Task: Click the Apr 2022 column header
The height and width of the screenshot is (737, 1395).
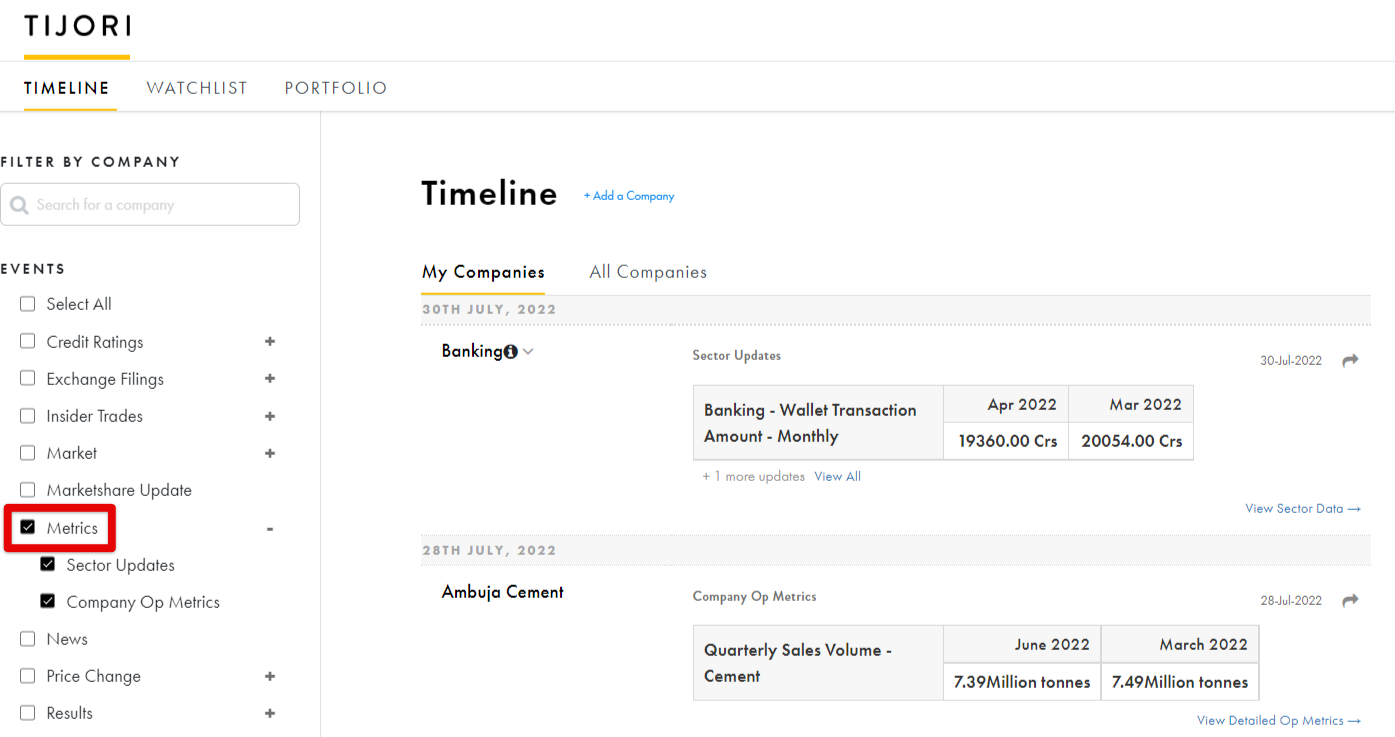Action: [x=1007, y=405]
